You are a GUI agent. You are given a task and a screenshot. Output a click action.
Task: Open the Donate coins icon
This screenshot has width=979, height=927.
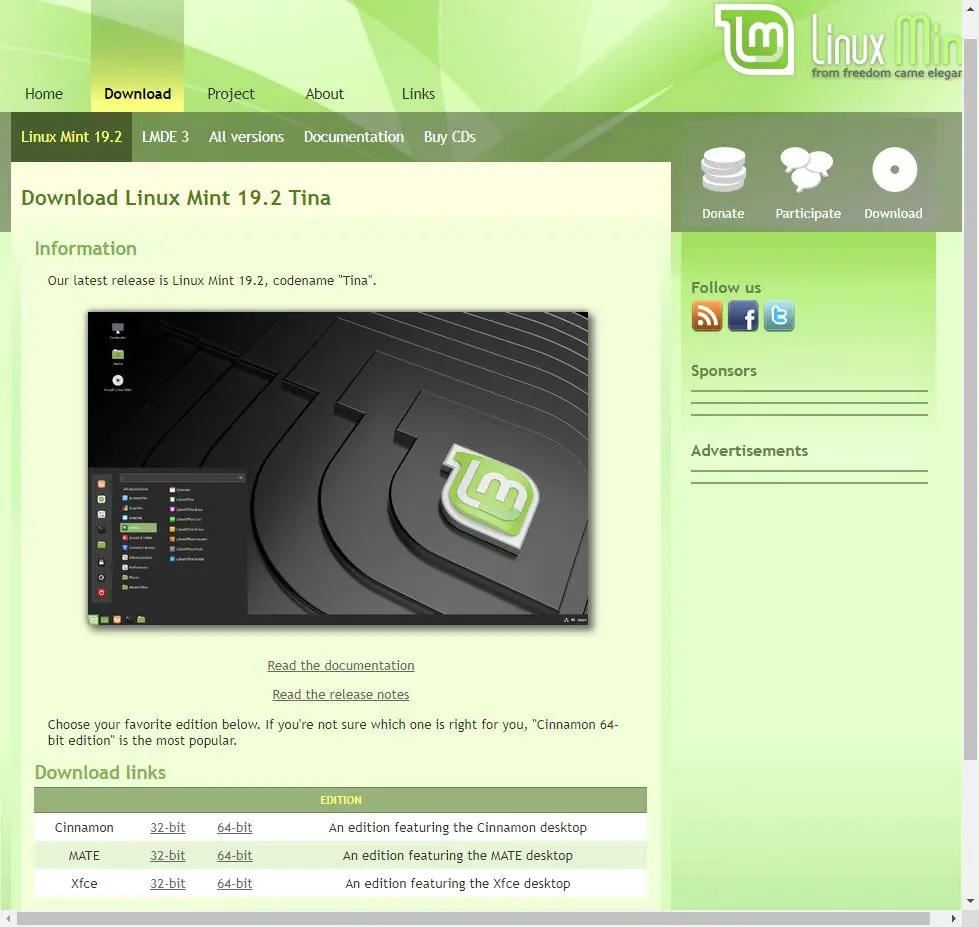coord(723,169)
